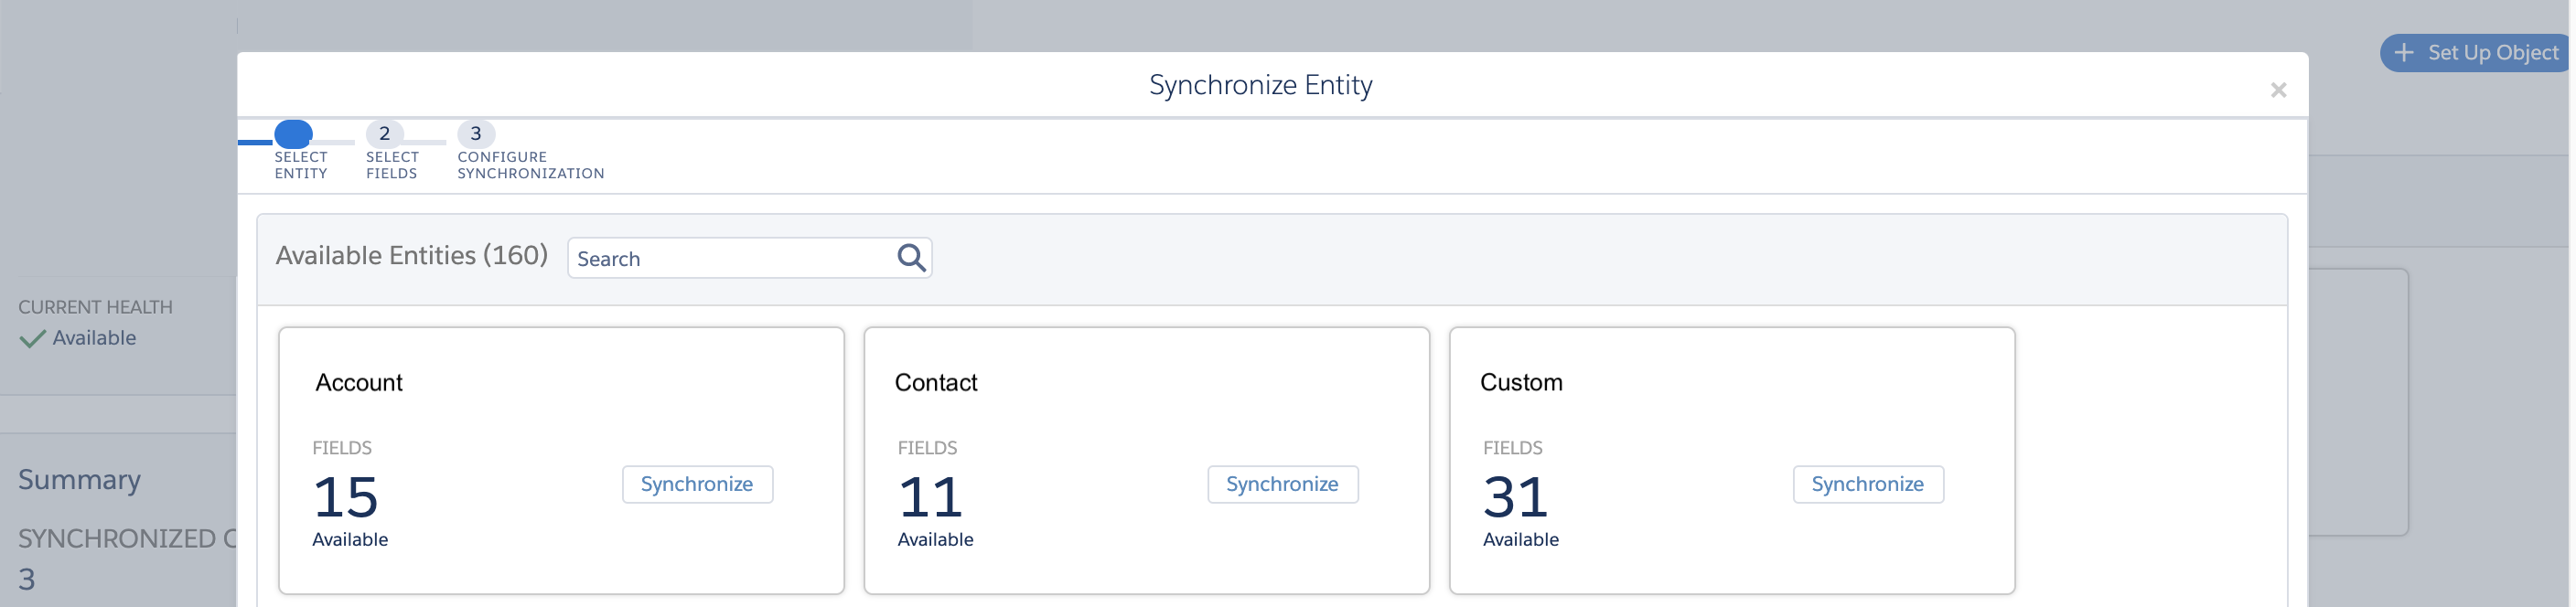Click the search magnifier icon
The image size is (2576, 607).
(x=911, y=258)
